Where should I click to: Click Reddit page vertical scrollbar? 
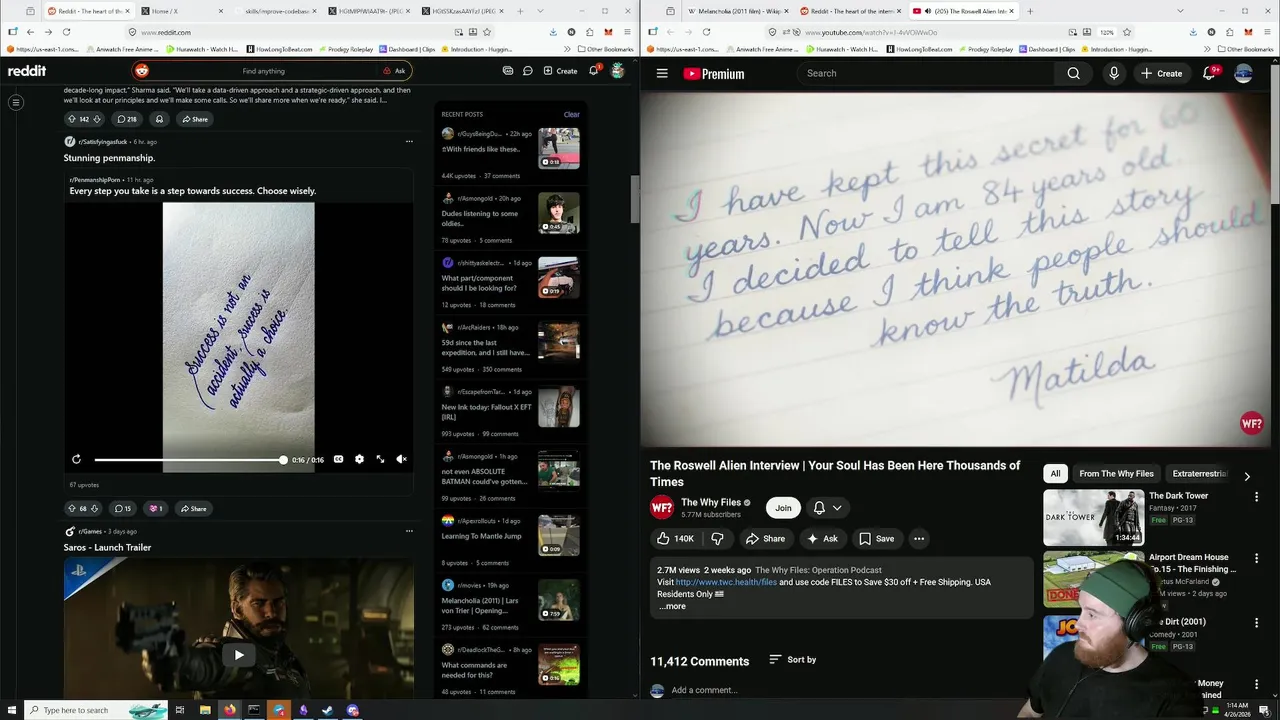(634, 200)
